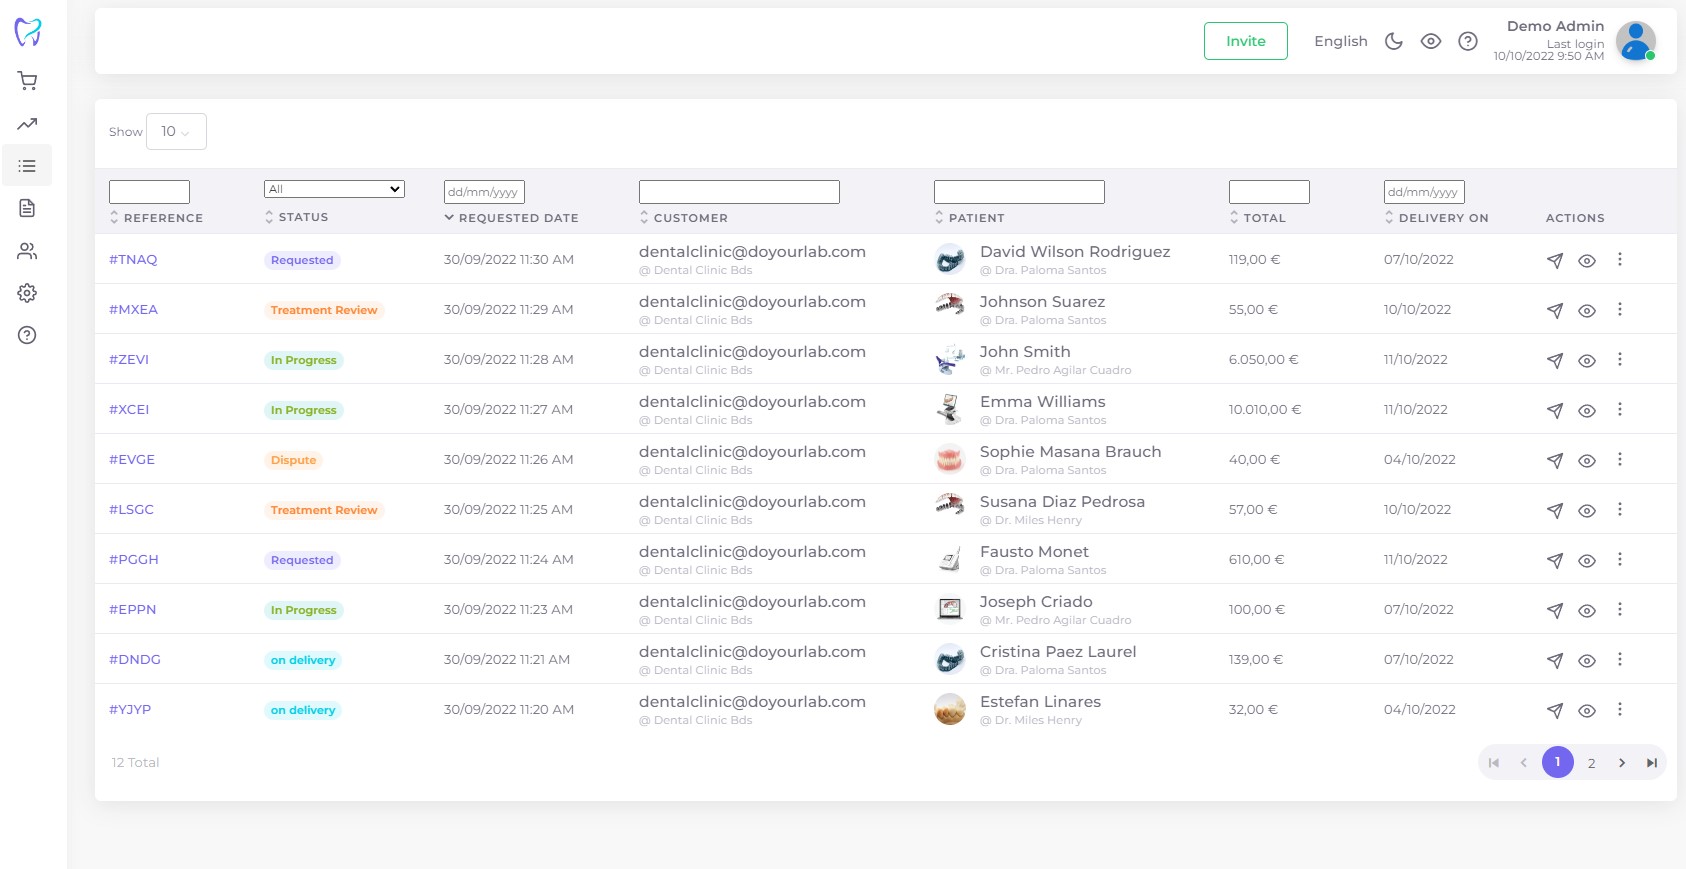Screen dimensions: 1686x869
Task: Toggle dark mode with moon icon
Action: [1393, 41]
